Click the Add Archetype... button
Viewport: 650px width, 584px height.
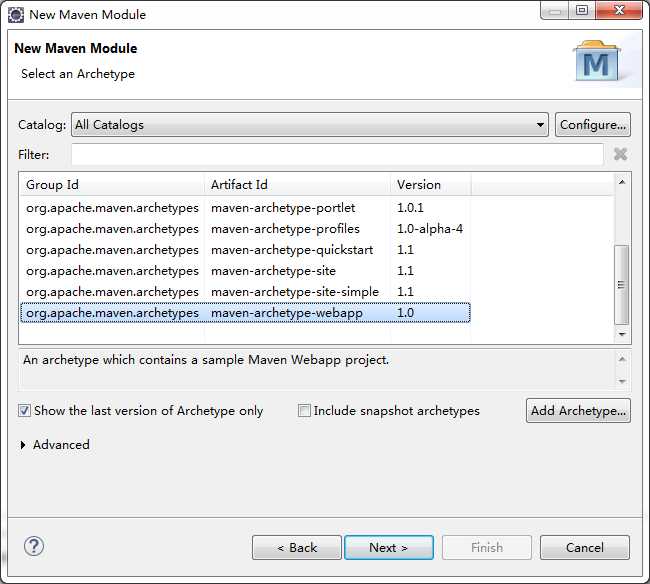coord(578,411)
